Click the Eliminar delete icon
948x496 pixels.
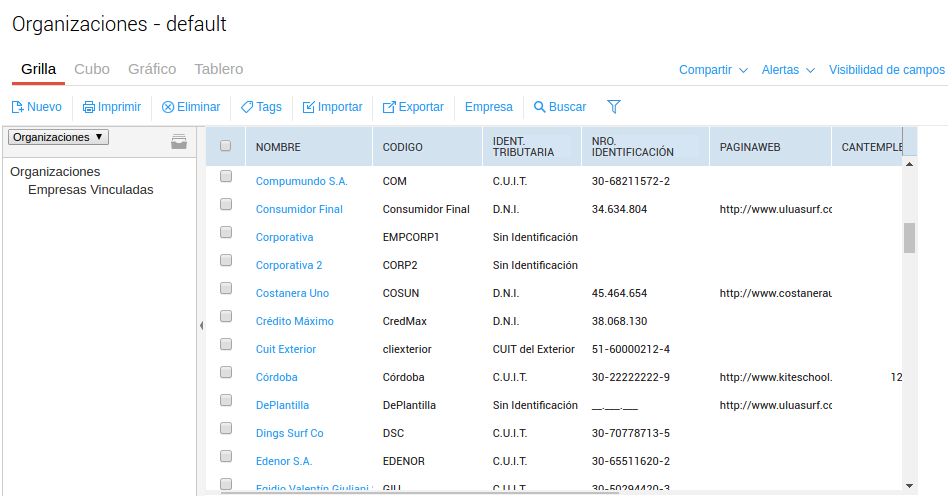coord(168,107)
